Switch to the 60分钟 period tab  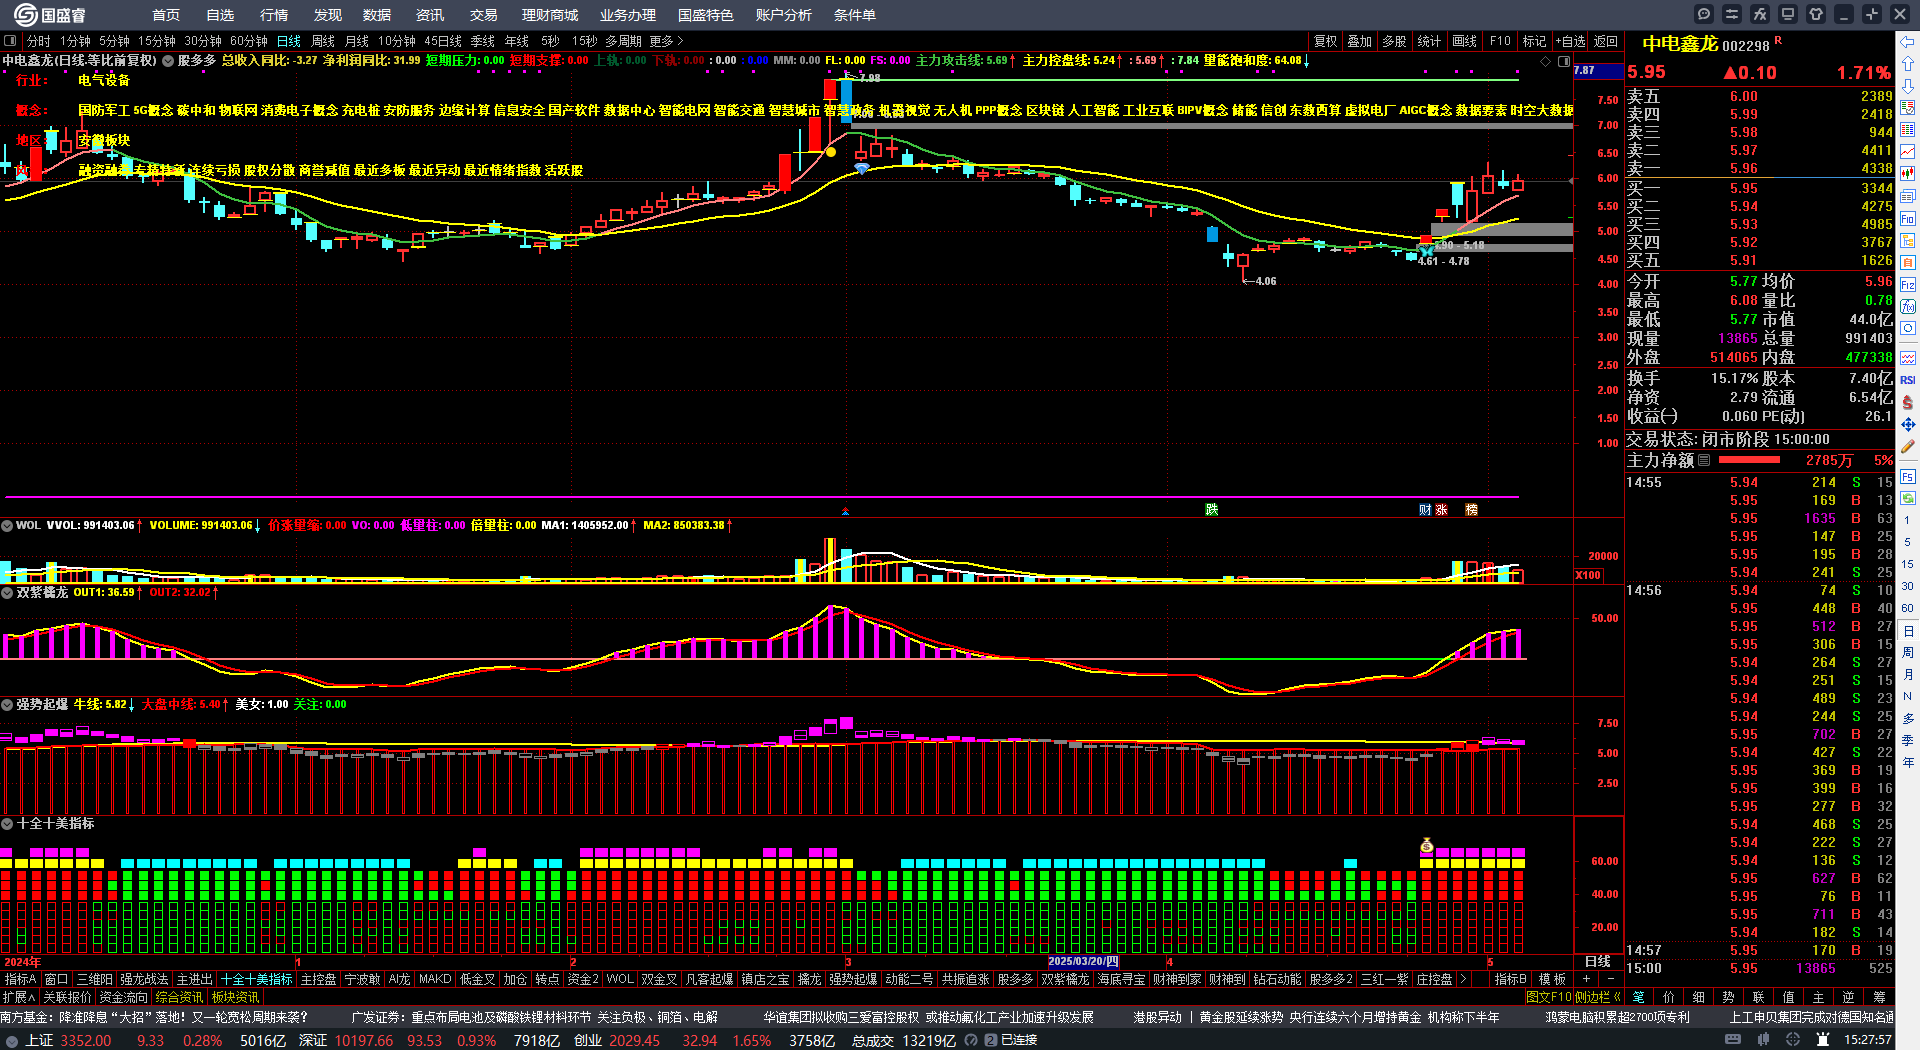click(x=249, y=41)
